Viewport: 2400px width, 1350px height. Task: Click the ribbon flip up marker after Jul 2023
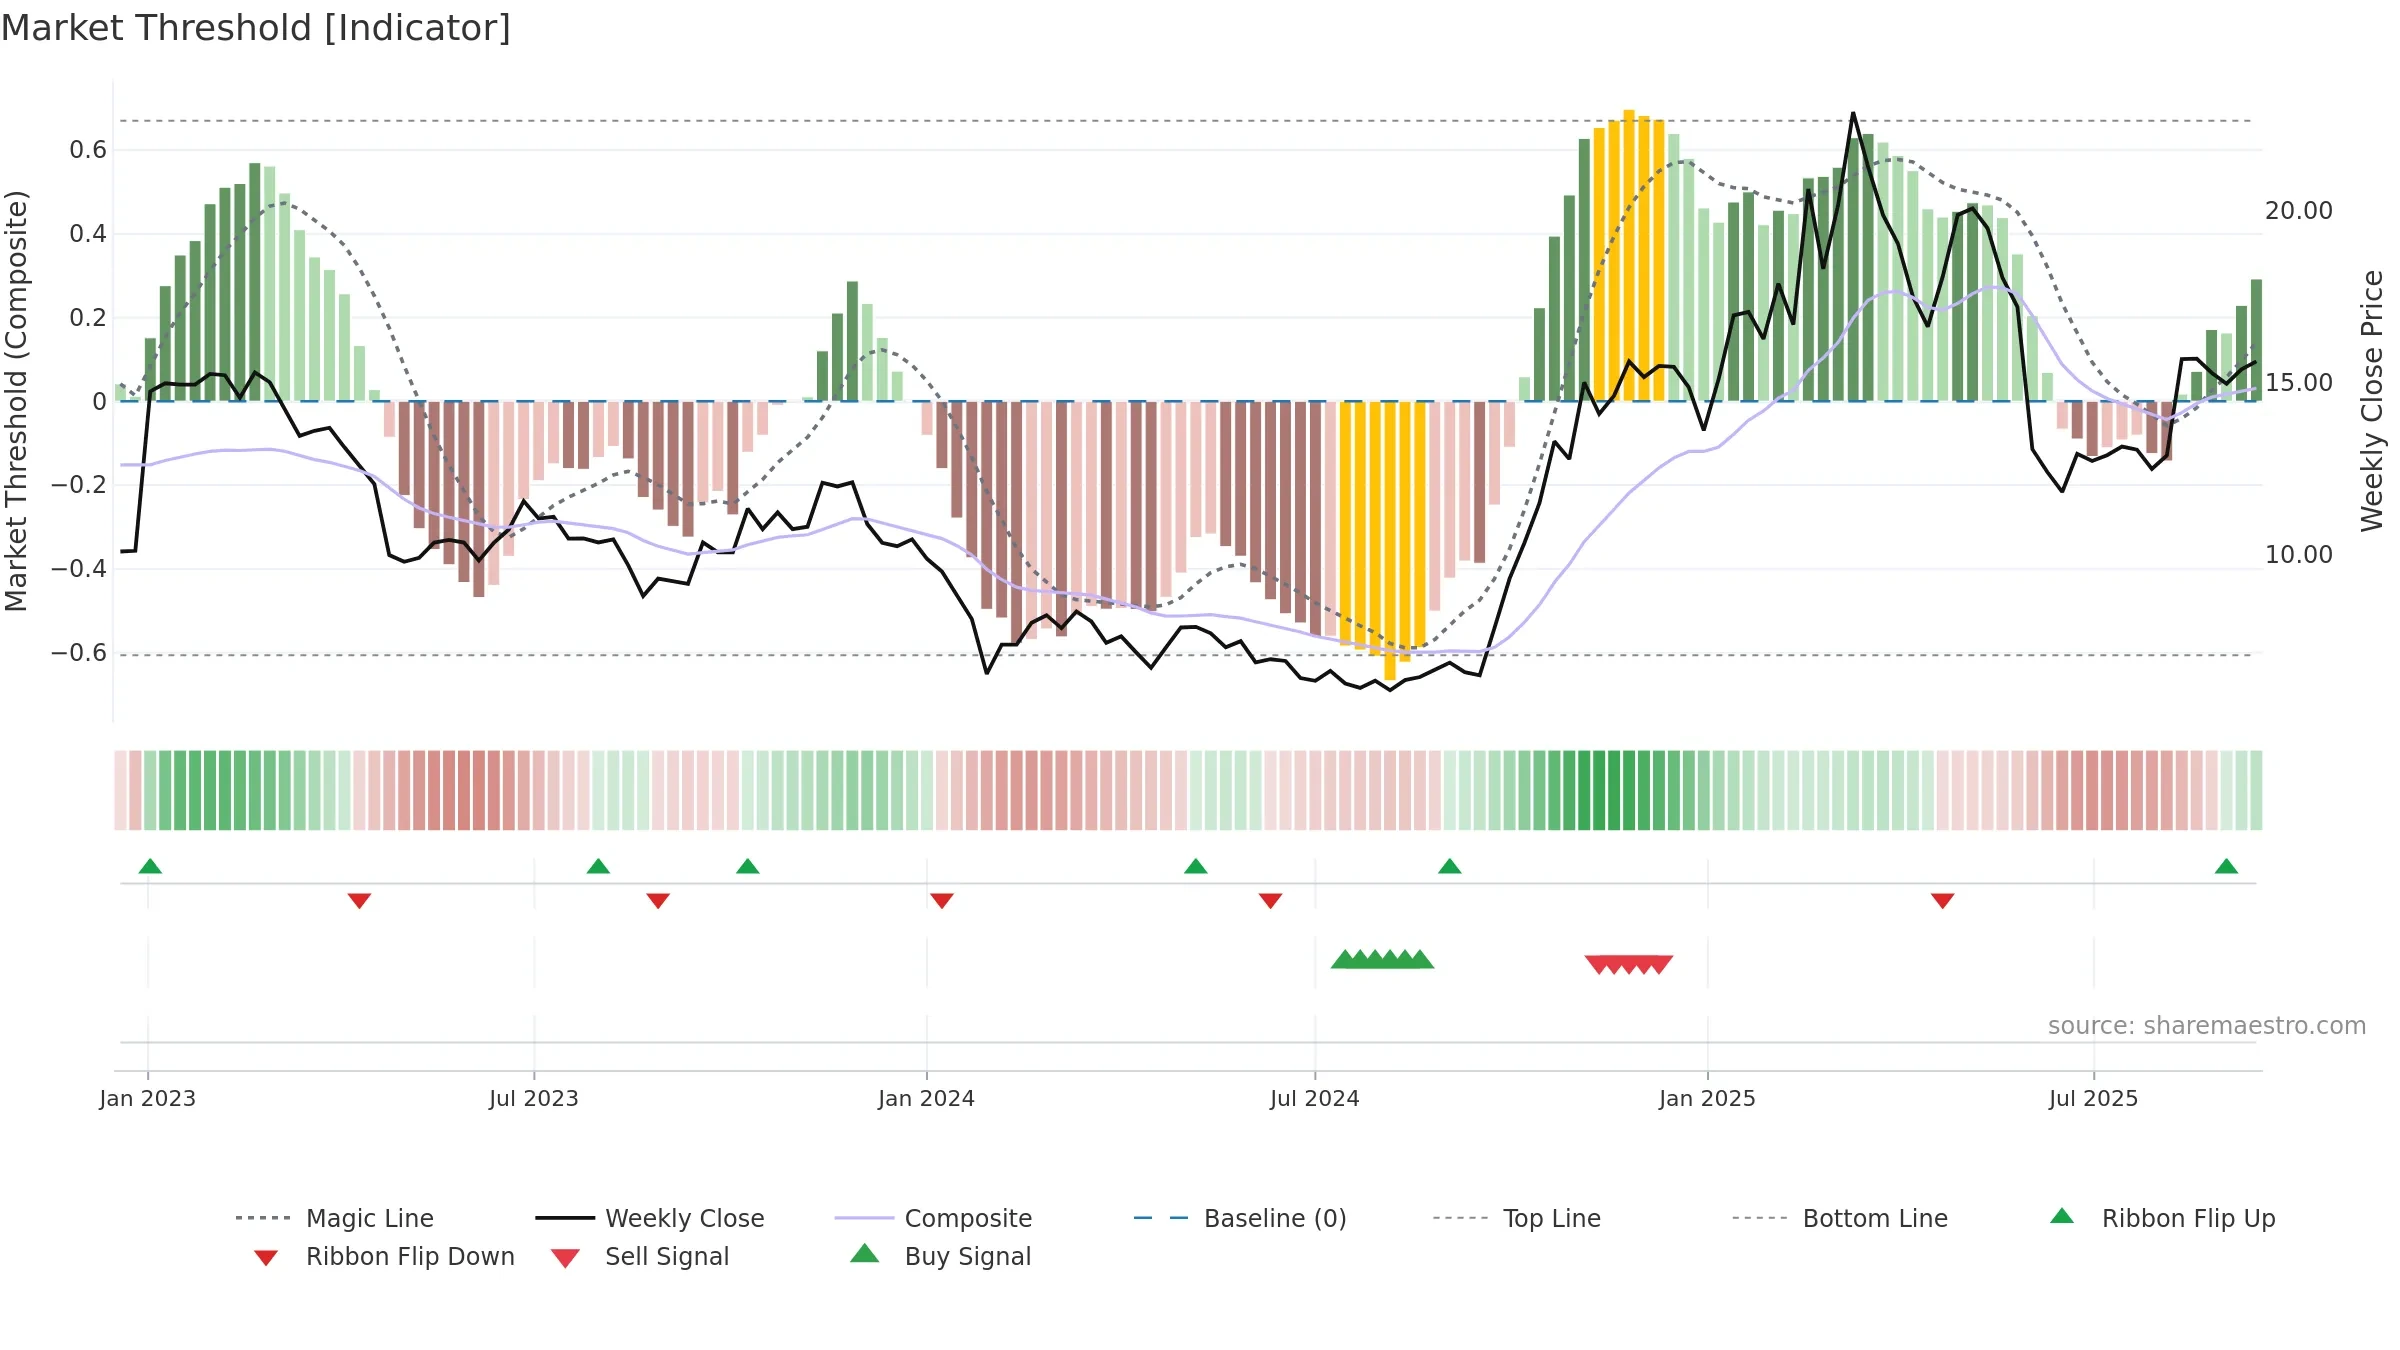tap(598, 866)
